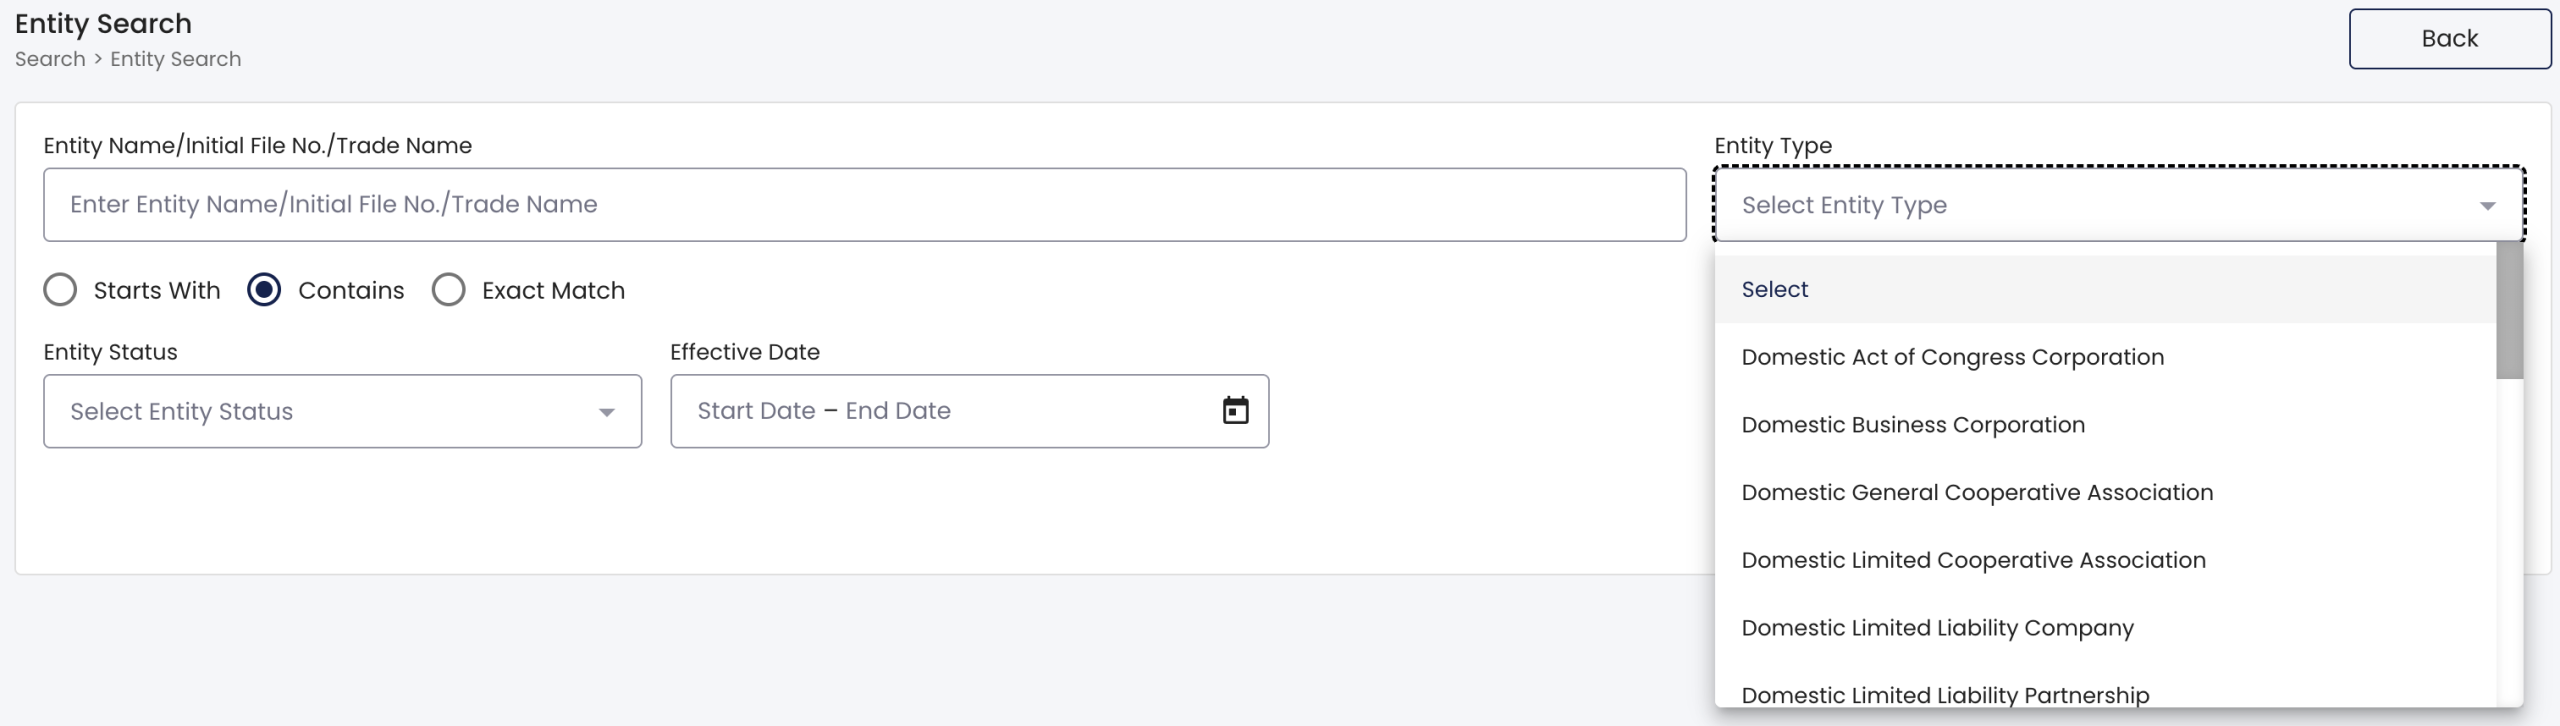Open the Effective Date calendar icon
The width and height of the screenshot is (2560, 726).
pyautogui.click(x=1235, y=410)
